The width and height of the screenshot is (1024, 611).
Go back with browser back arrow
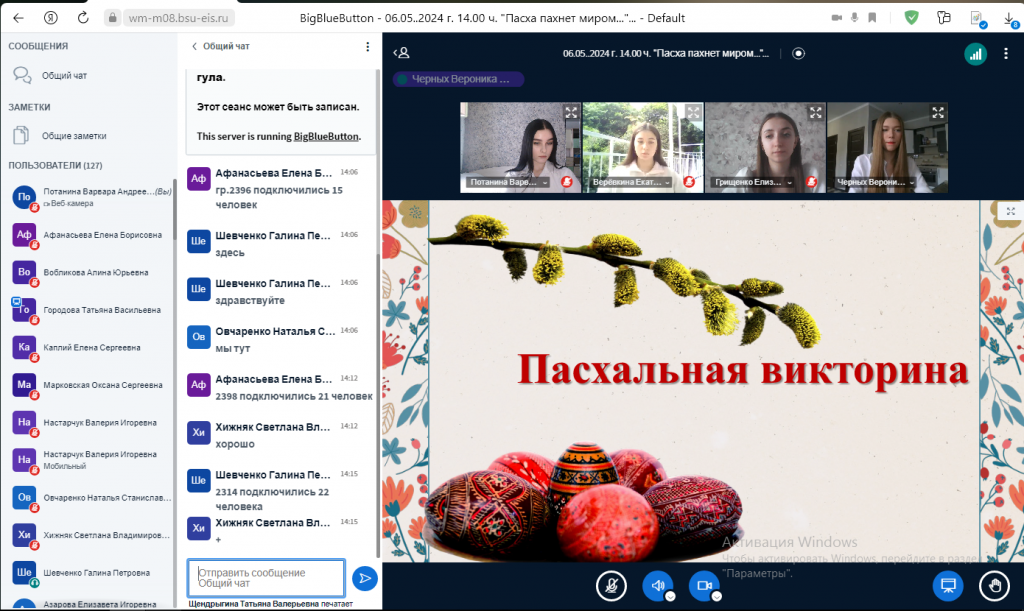pos(18,18)
